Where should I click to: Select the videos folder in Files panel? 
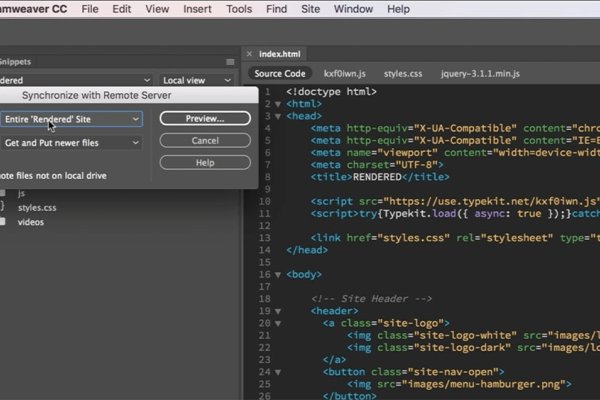(31, 222)
